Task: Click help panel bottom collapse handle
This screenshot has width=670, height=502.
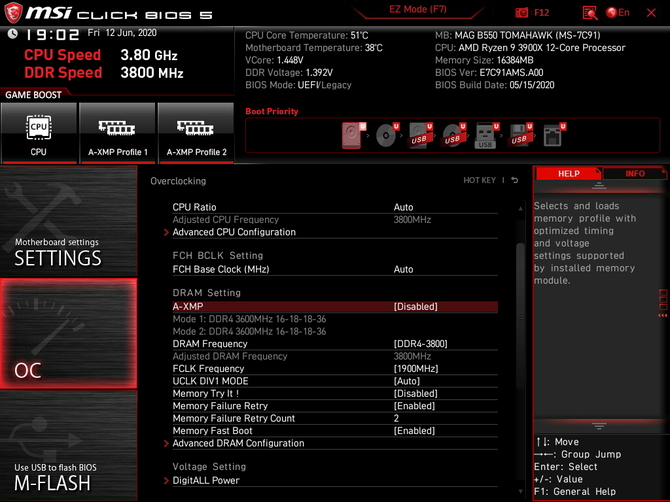Action: click(x=599, y=426)
